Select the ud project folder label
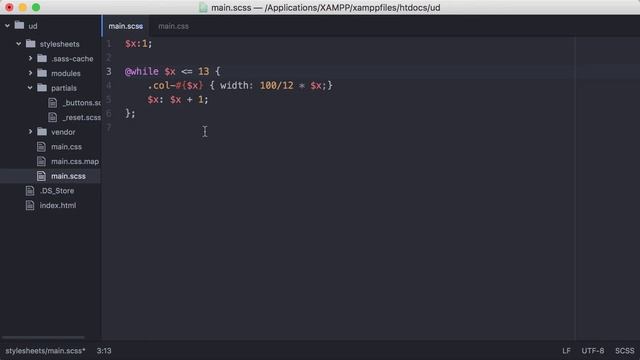Screen dimensions: 640x360 (33, 26)
